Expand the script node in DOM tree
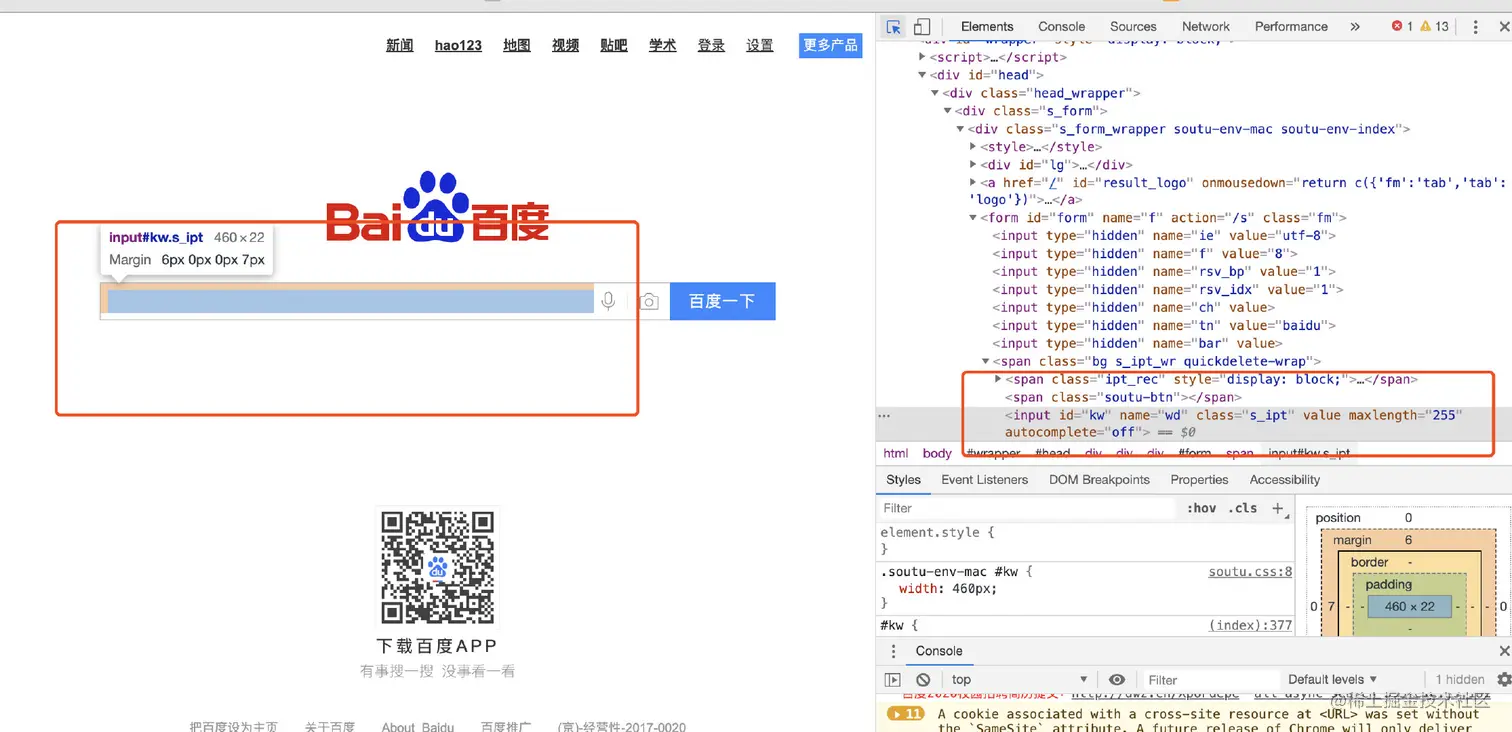This screenshot has height=732, width=1512. tap(922, 57)
